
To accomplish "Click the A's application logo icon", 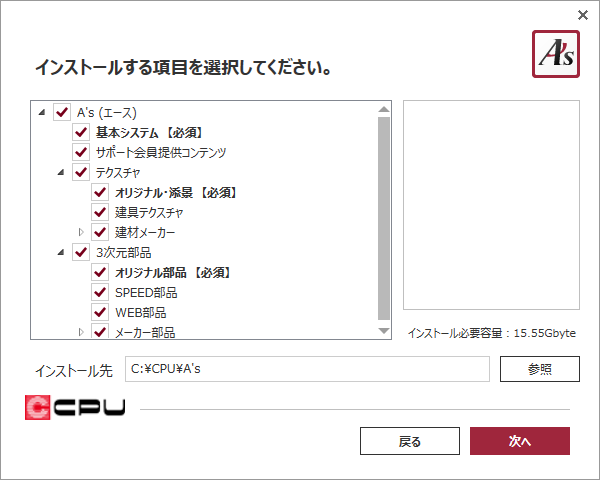I will pos(556,54).
